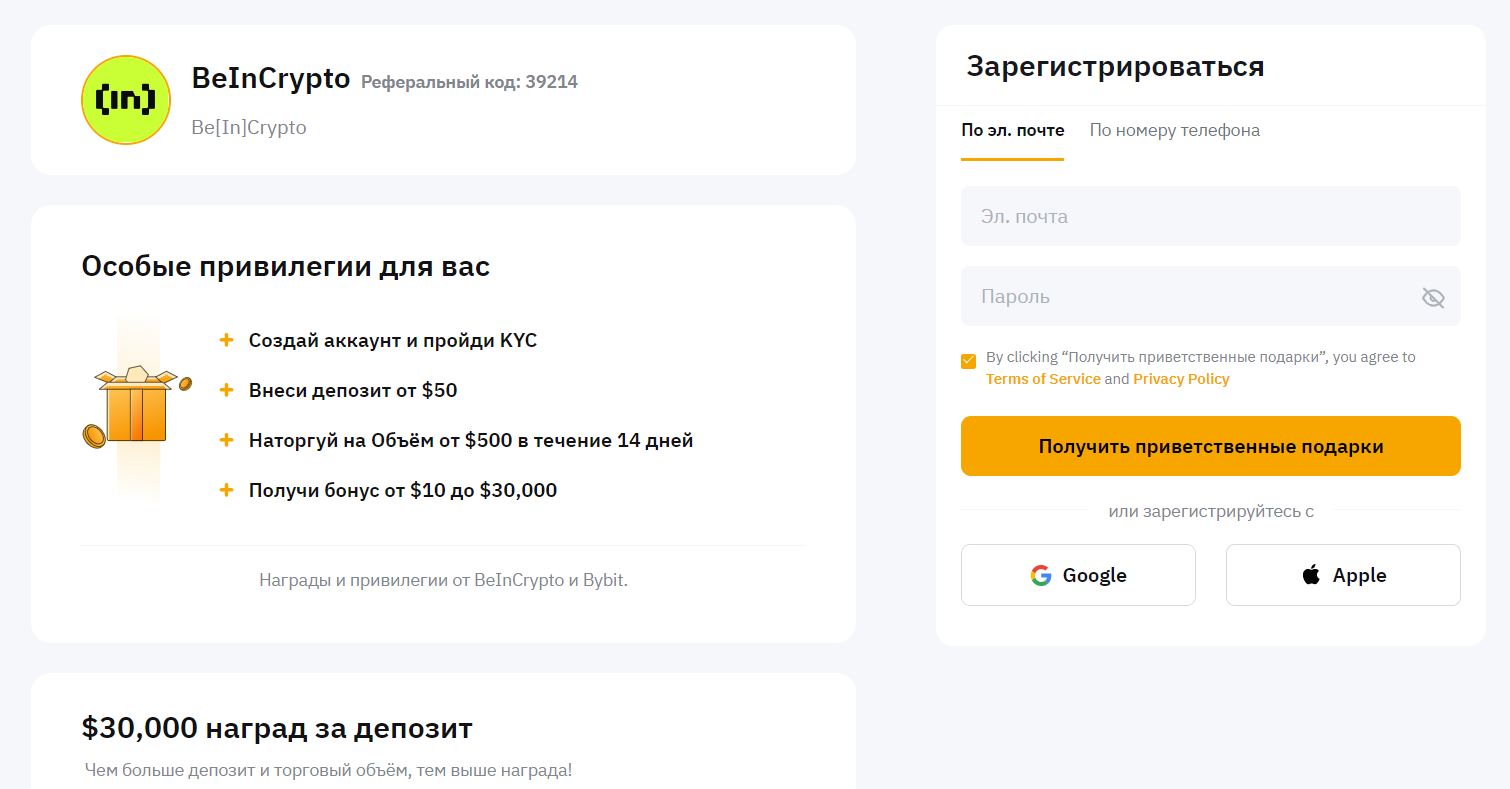Sign up with the Apple logo button

tap(1343, 575)
